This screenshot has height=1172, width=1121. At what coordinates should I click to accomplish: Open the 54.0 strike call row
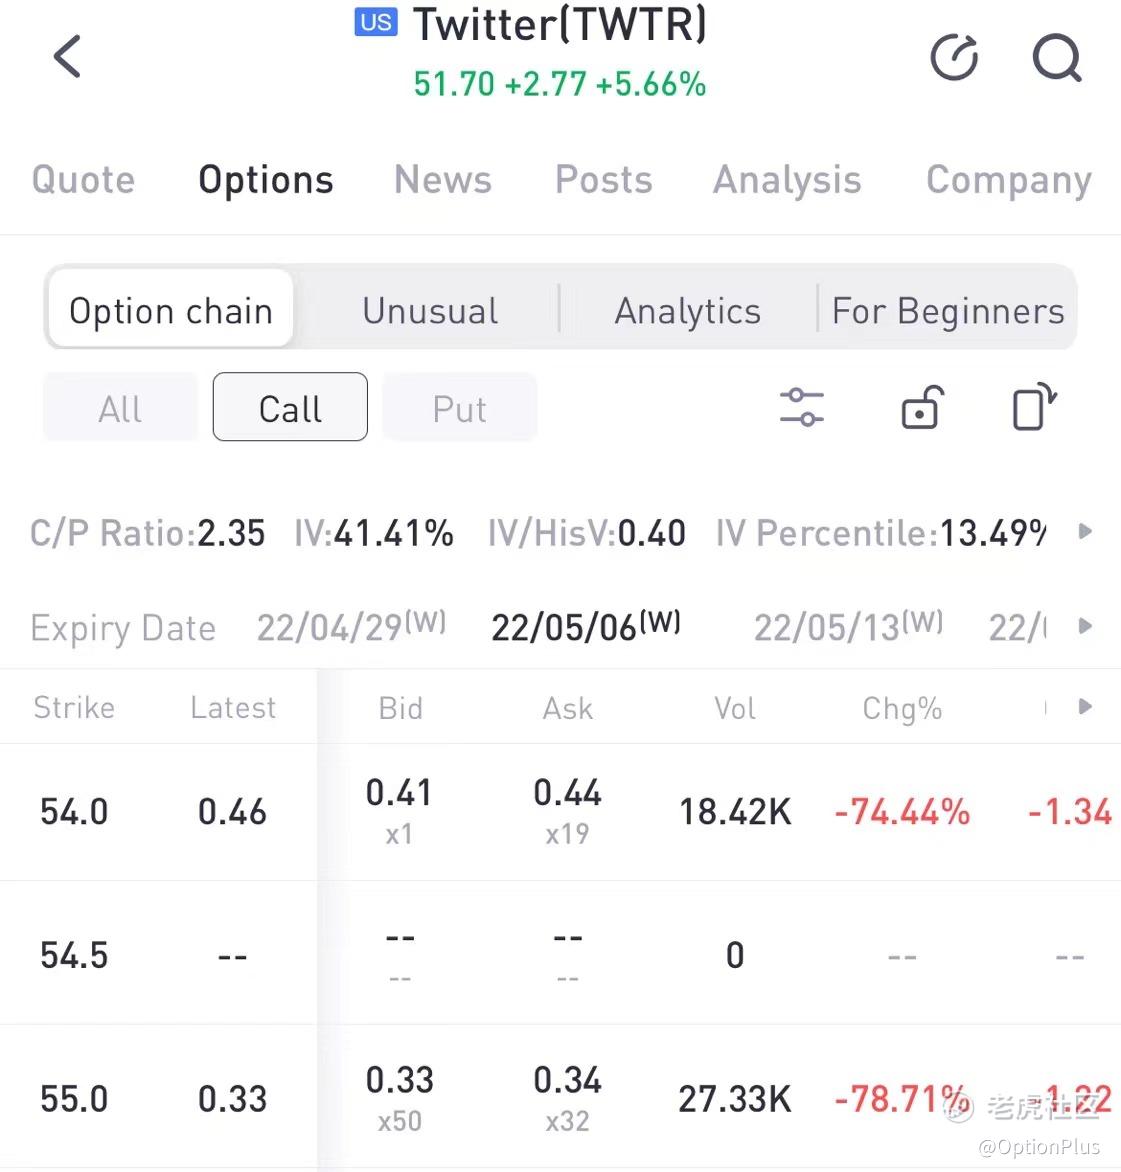[x=74, y=811]
